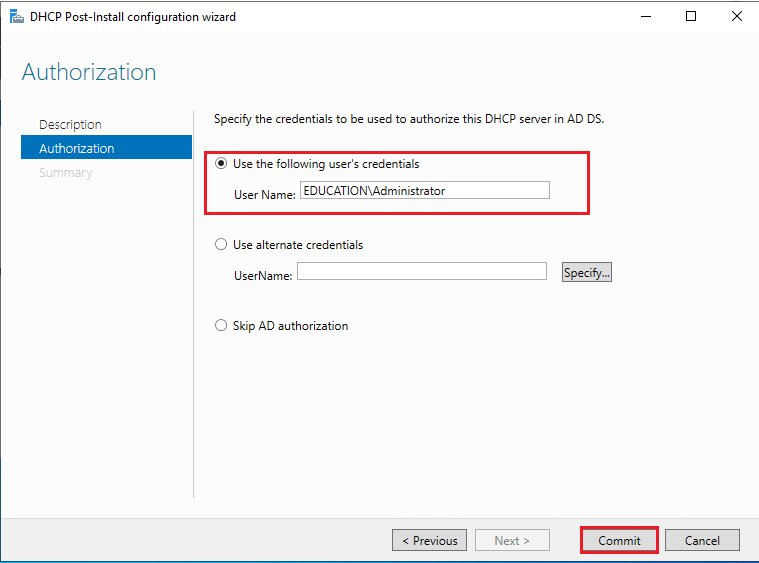Close the wizard with the X button
The image size is (759, 563).
pos(737,16)
